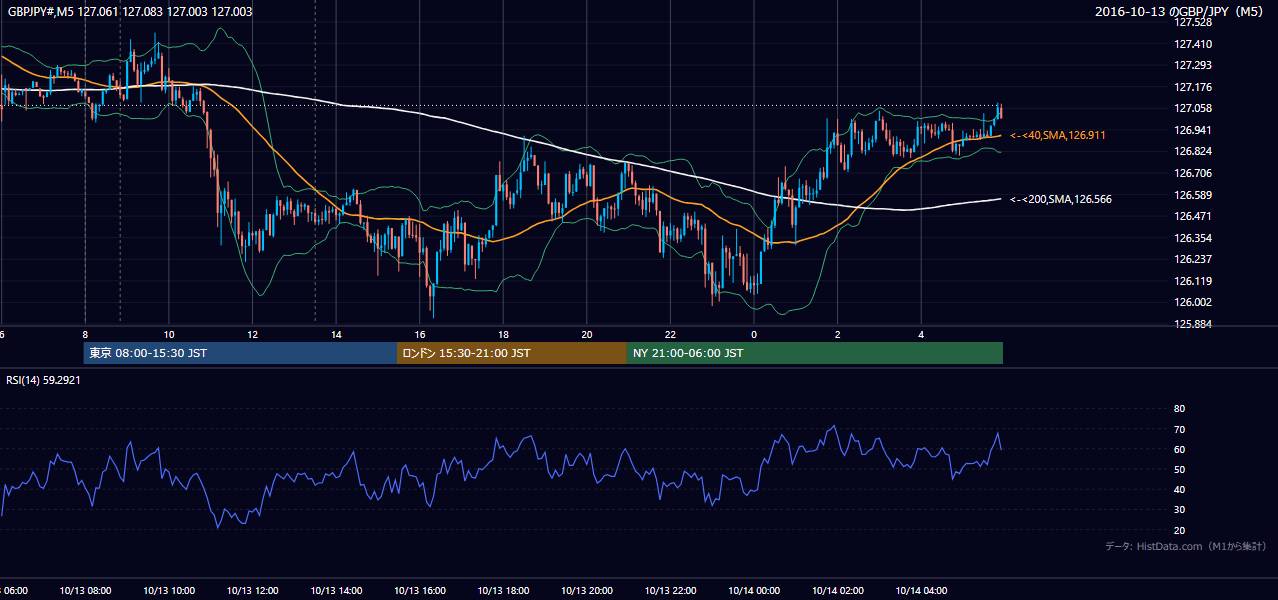Click price axis label 127.410
The width and height of the screenshot is (1278, 600).
1193,44
